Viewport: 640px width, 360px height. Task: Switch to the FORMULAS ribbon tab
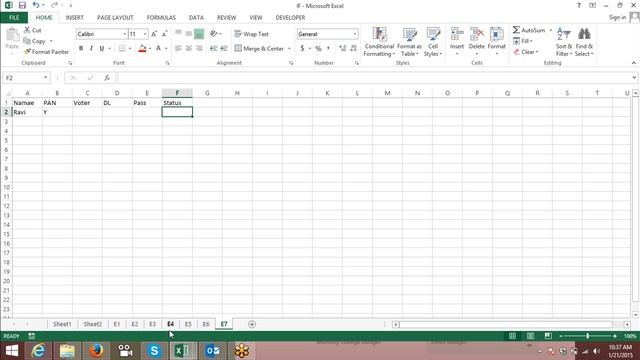161,18
